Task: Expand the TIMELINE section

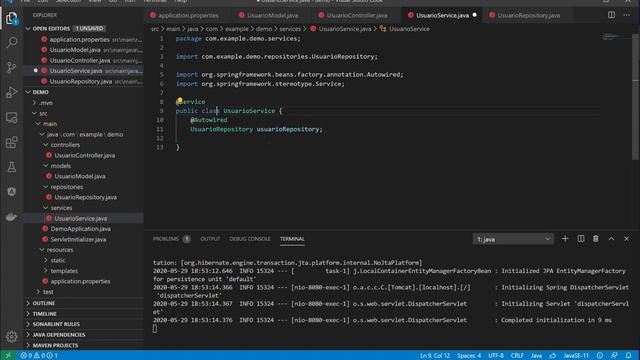Action: [84, 314]
